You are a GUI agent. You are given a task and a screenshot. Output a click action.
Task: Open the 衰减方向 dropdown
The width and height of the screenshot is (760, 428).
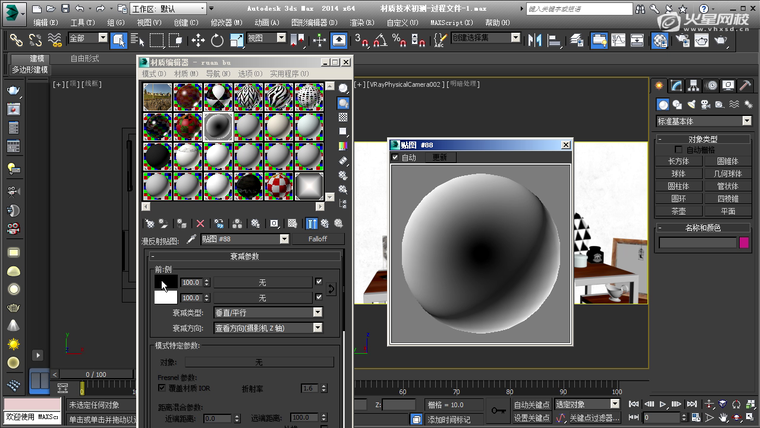pyautogui.click(x=268, y=327)
